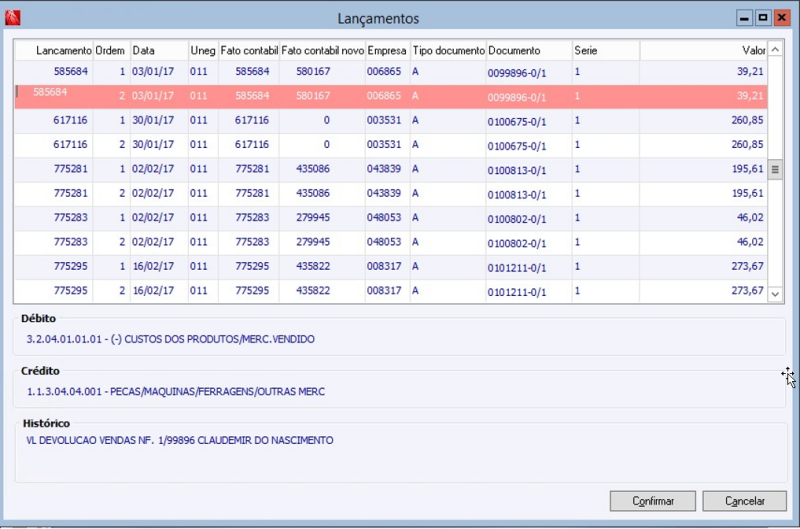This screenshot has width=800, height=529.
Task: Click the Fato contabil novo column header
Action: point(322,51)
